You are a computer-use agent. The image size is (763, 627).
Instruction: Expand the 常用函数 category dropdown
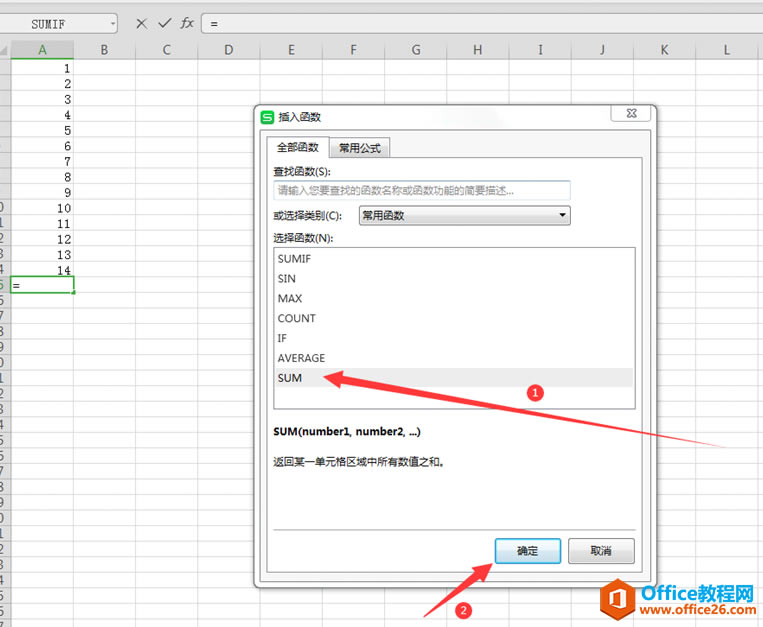(562, 215)
